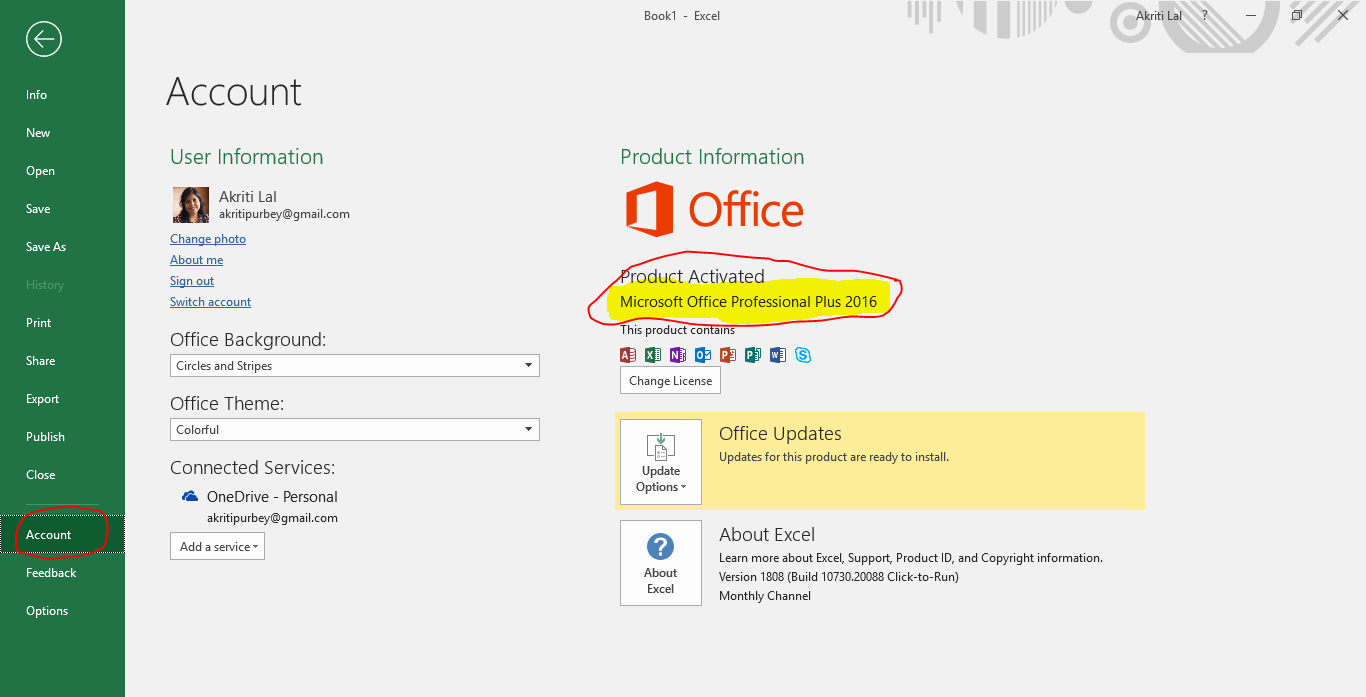
Task: Click the Change photo link
Action: (208, 239)
